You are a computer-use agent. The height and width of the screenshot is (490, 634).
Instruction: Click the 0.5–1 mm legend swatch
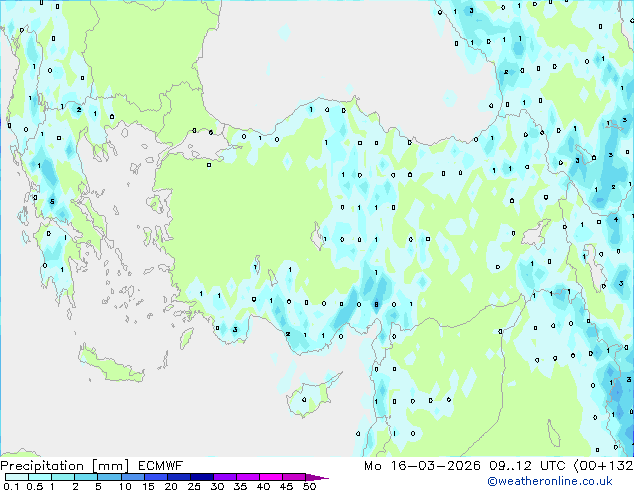coord(40,477)
